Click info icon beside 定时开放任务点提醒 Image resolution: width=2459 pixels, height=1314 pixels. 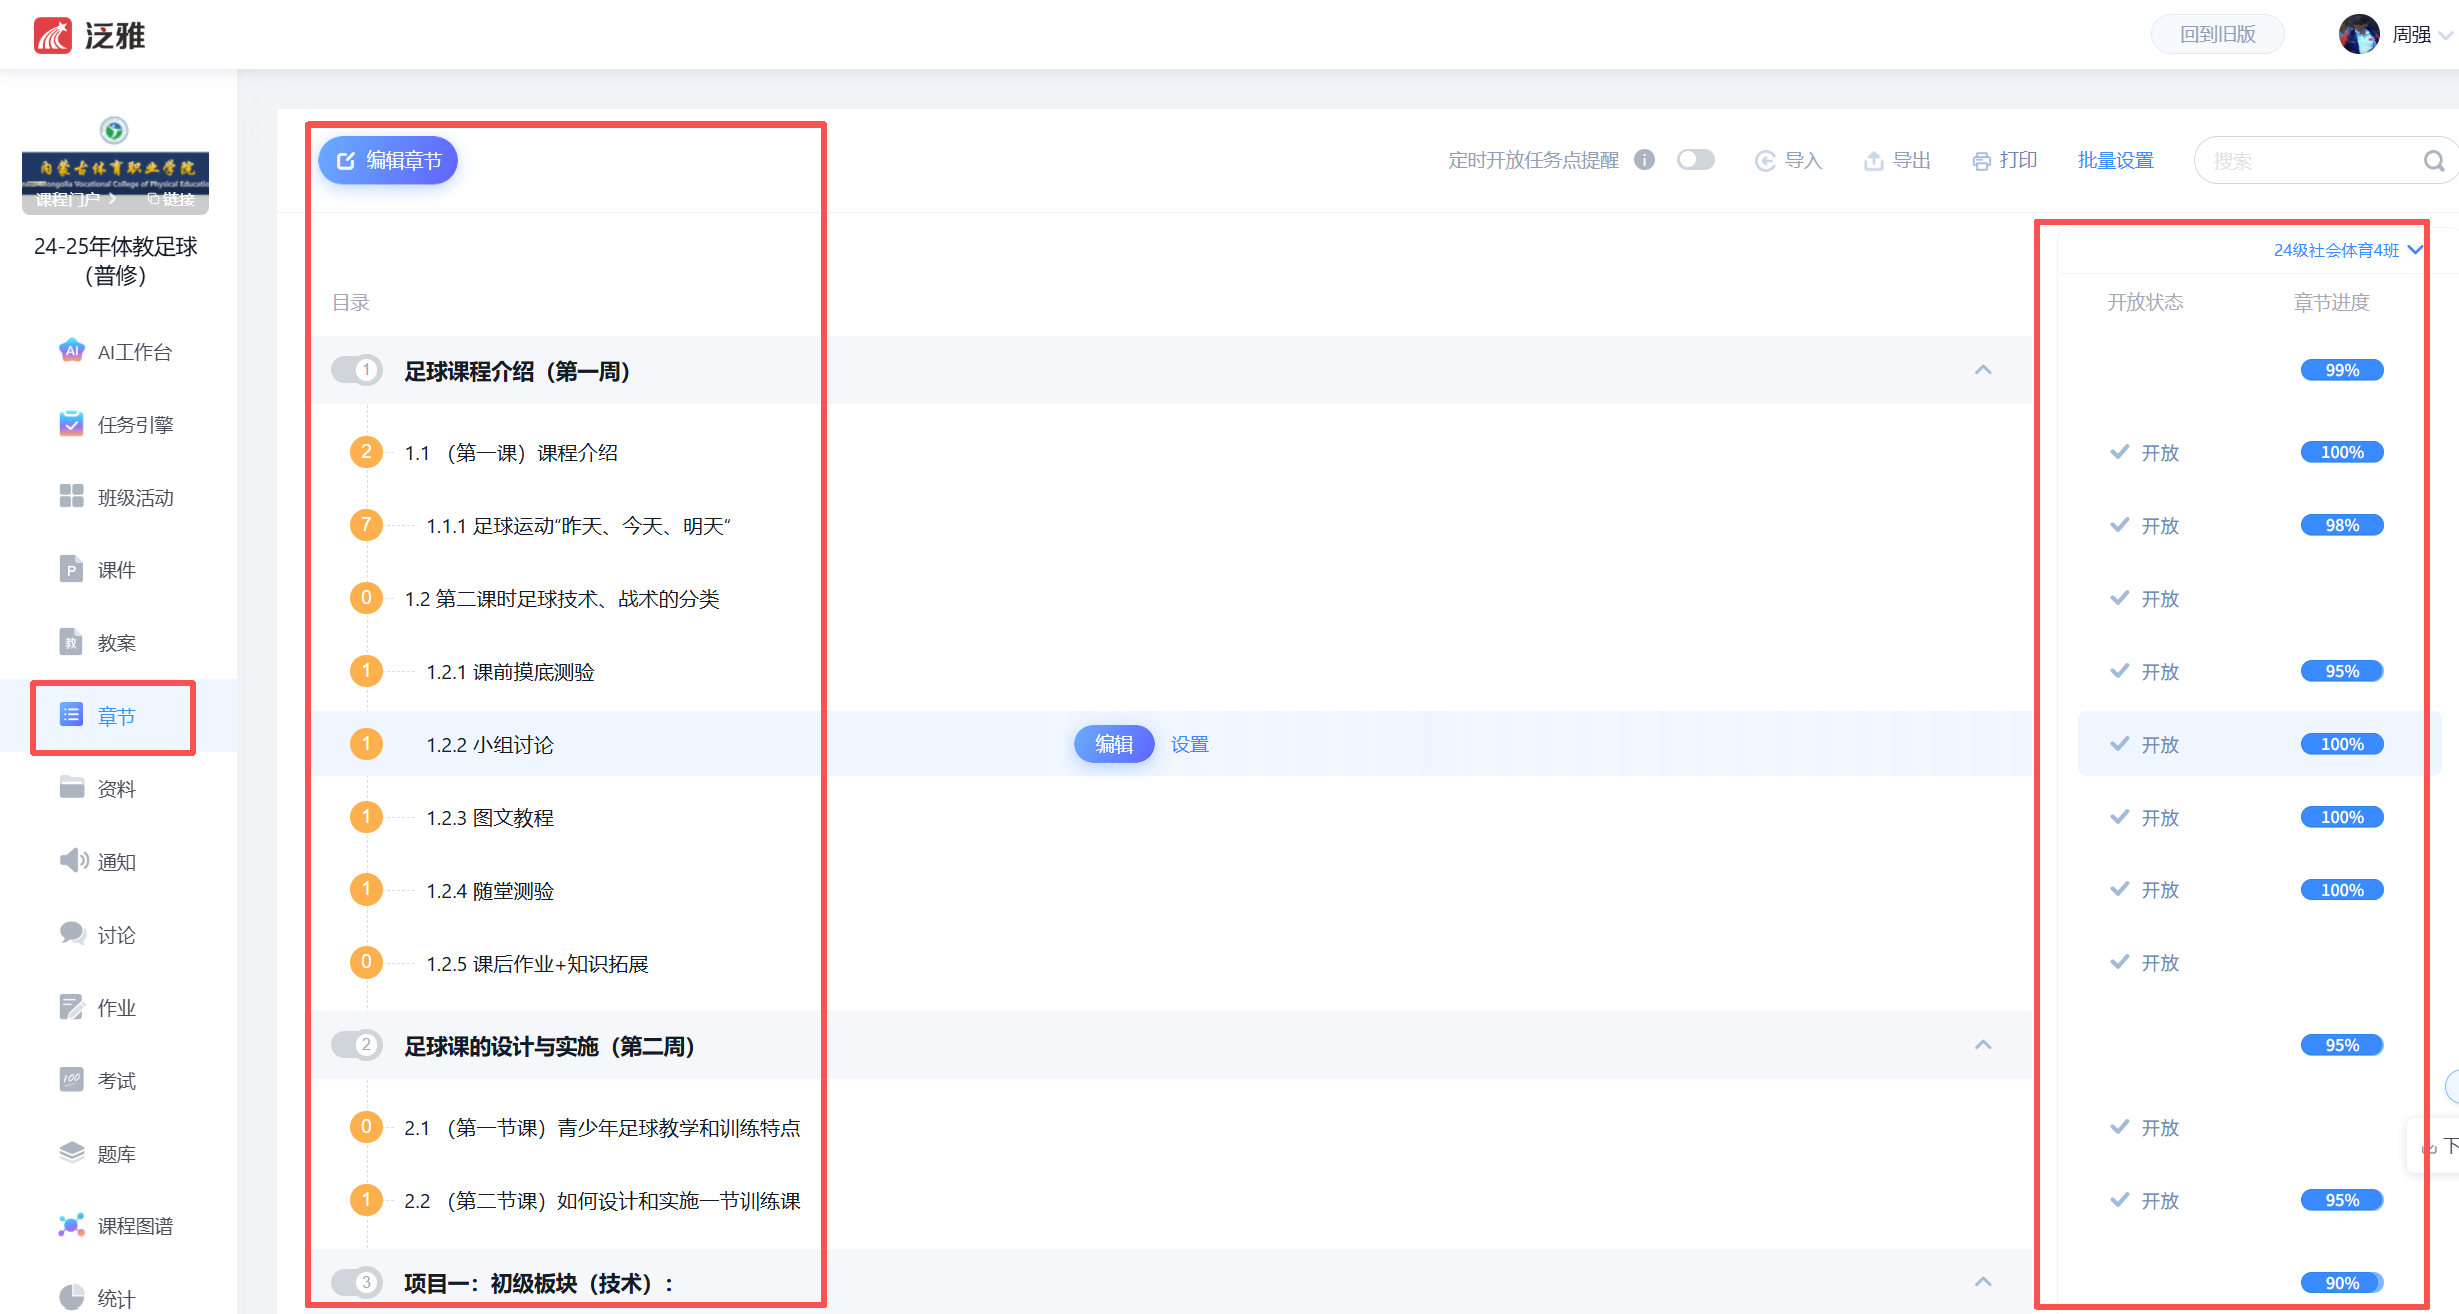click(1644, 160)
